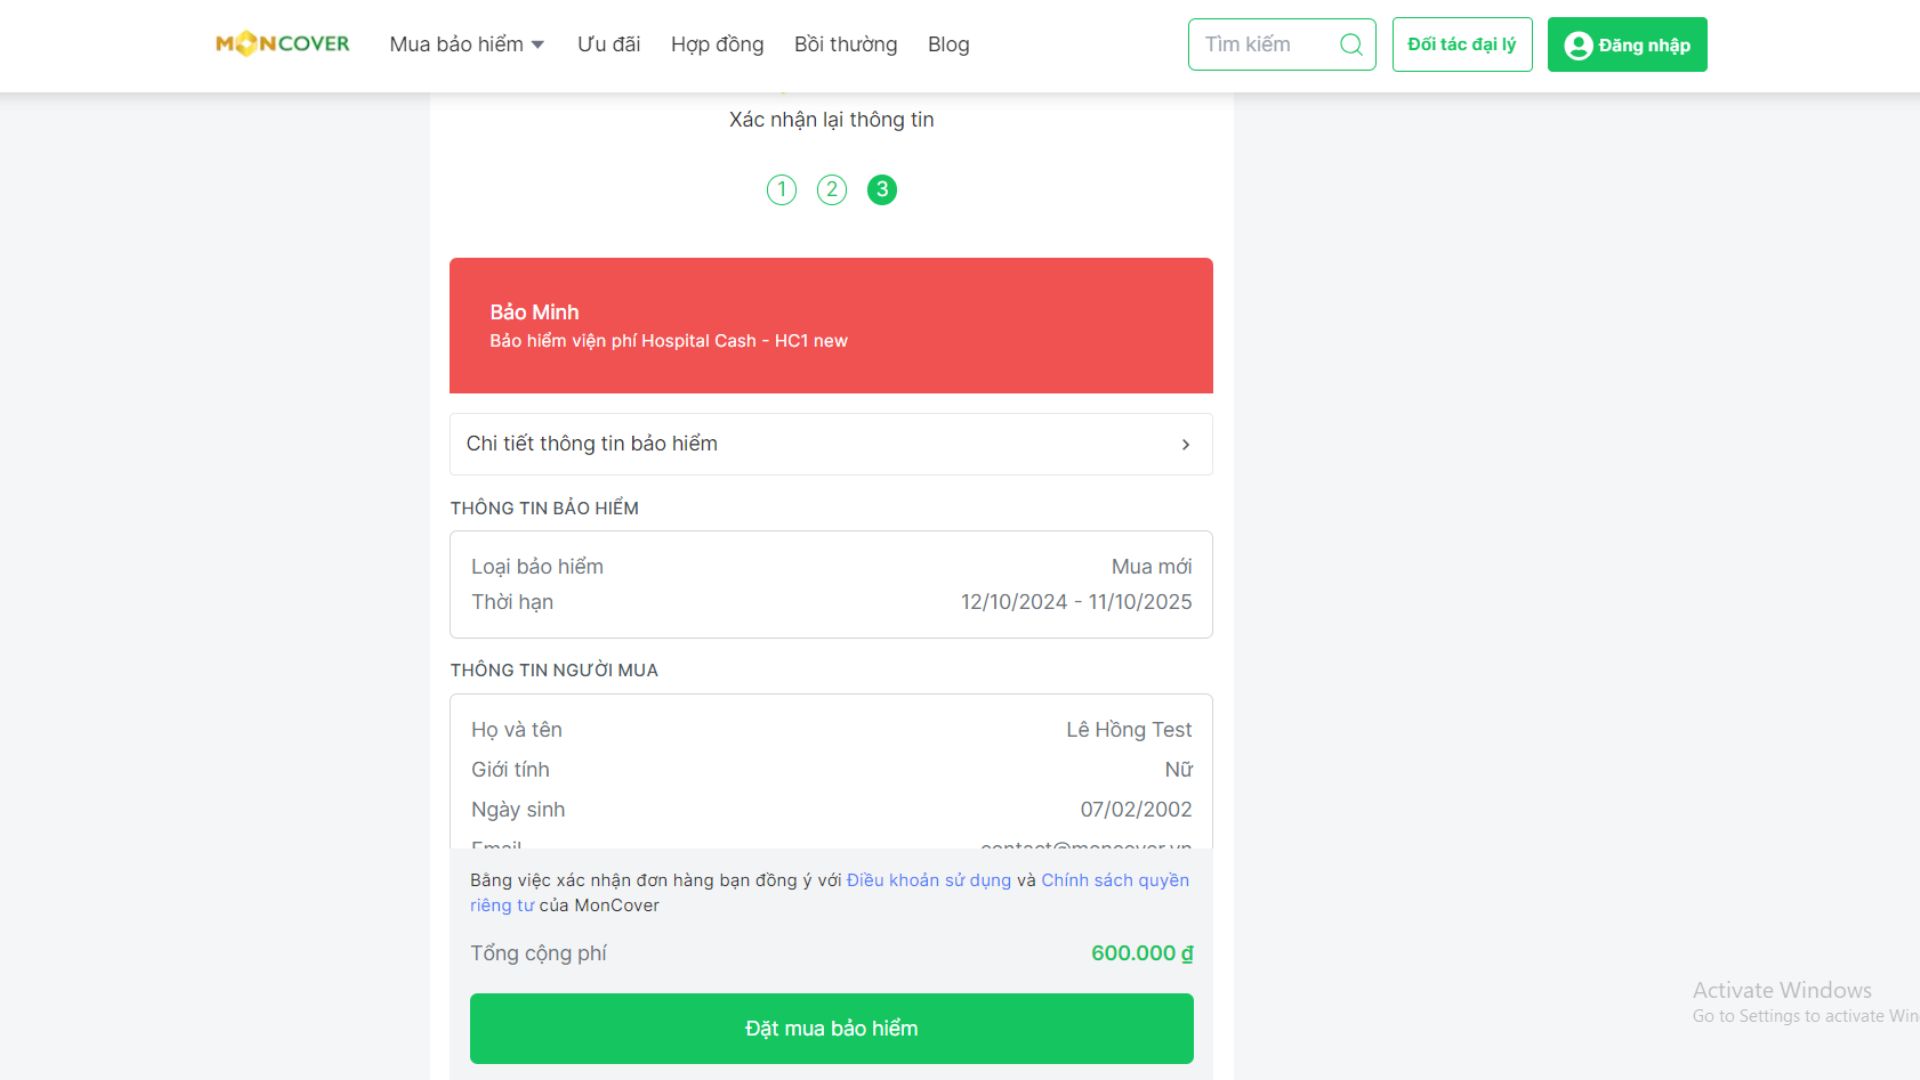Click the 'Ngày sinh' label

[518, 809]
